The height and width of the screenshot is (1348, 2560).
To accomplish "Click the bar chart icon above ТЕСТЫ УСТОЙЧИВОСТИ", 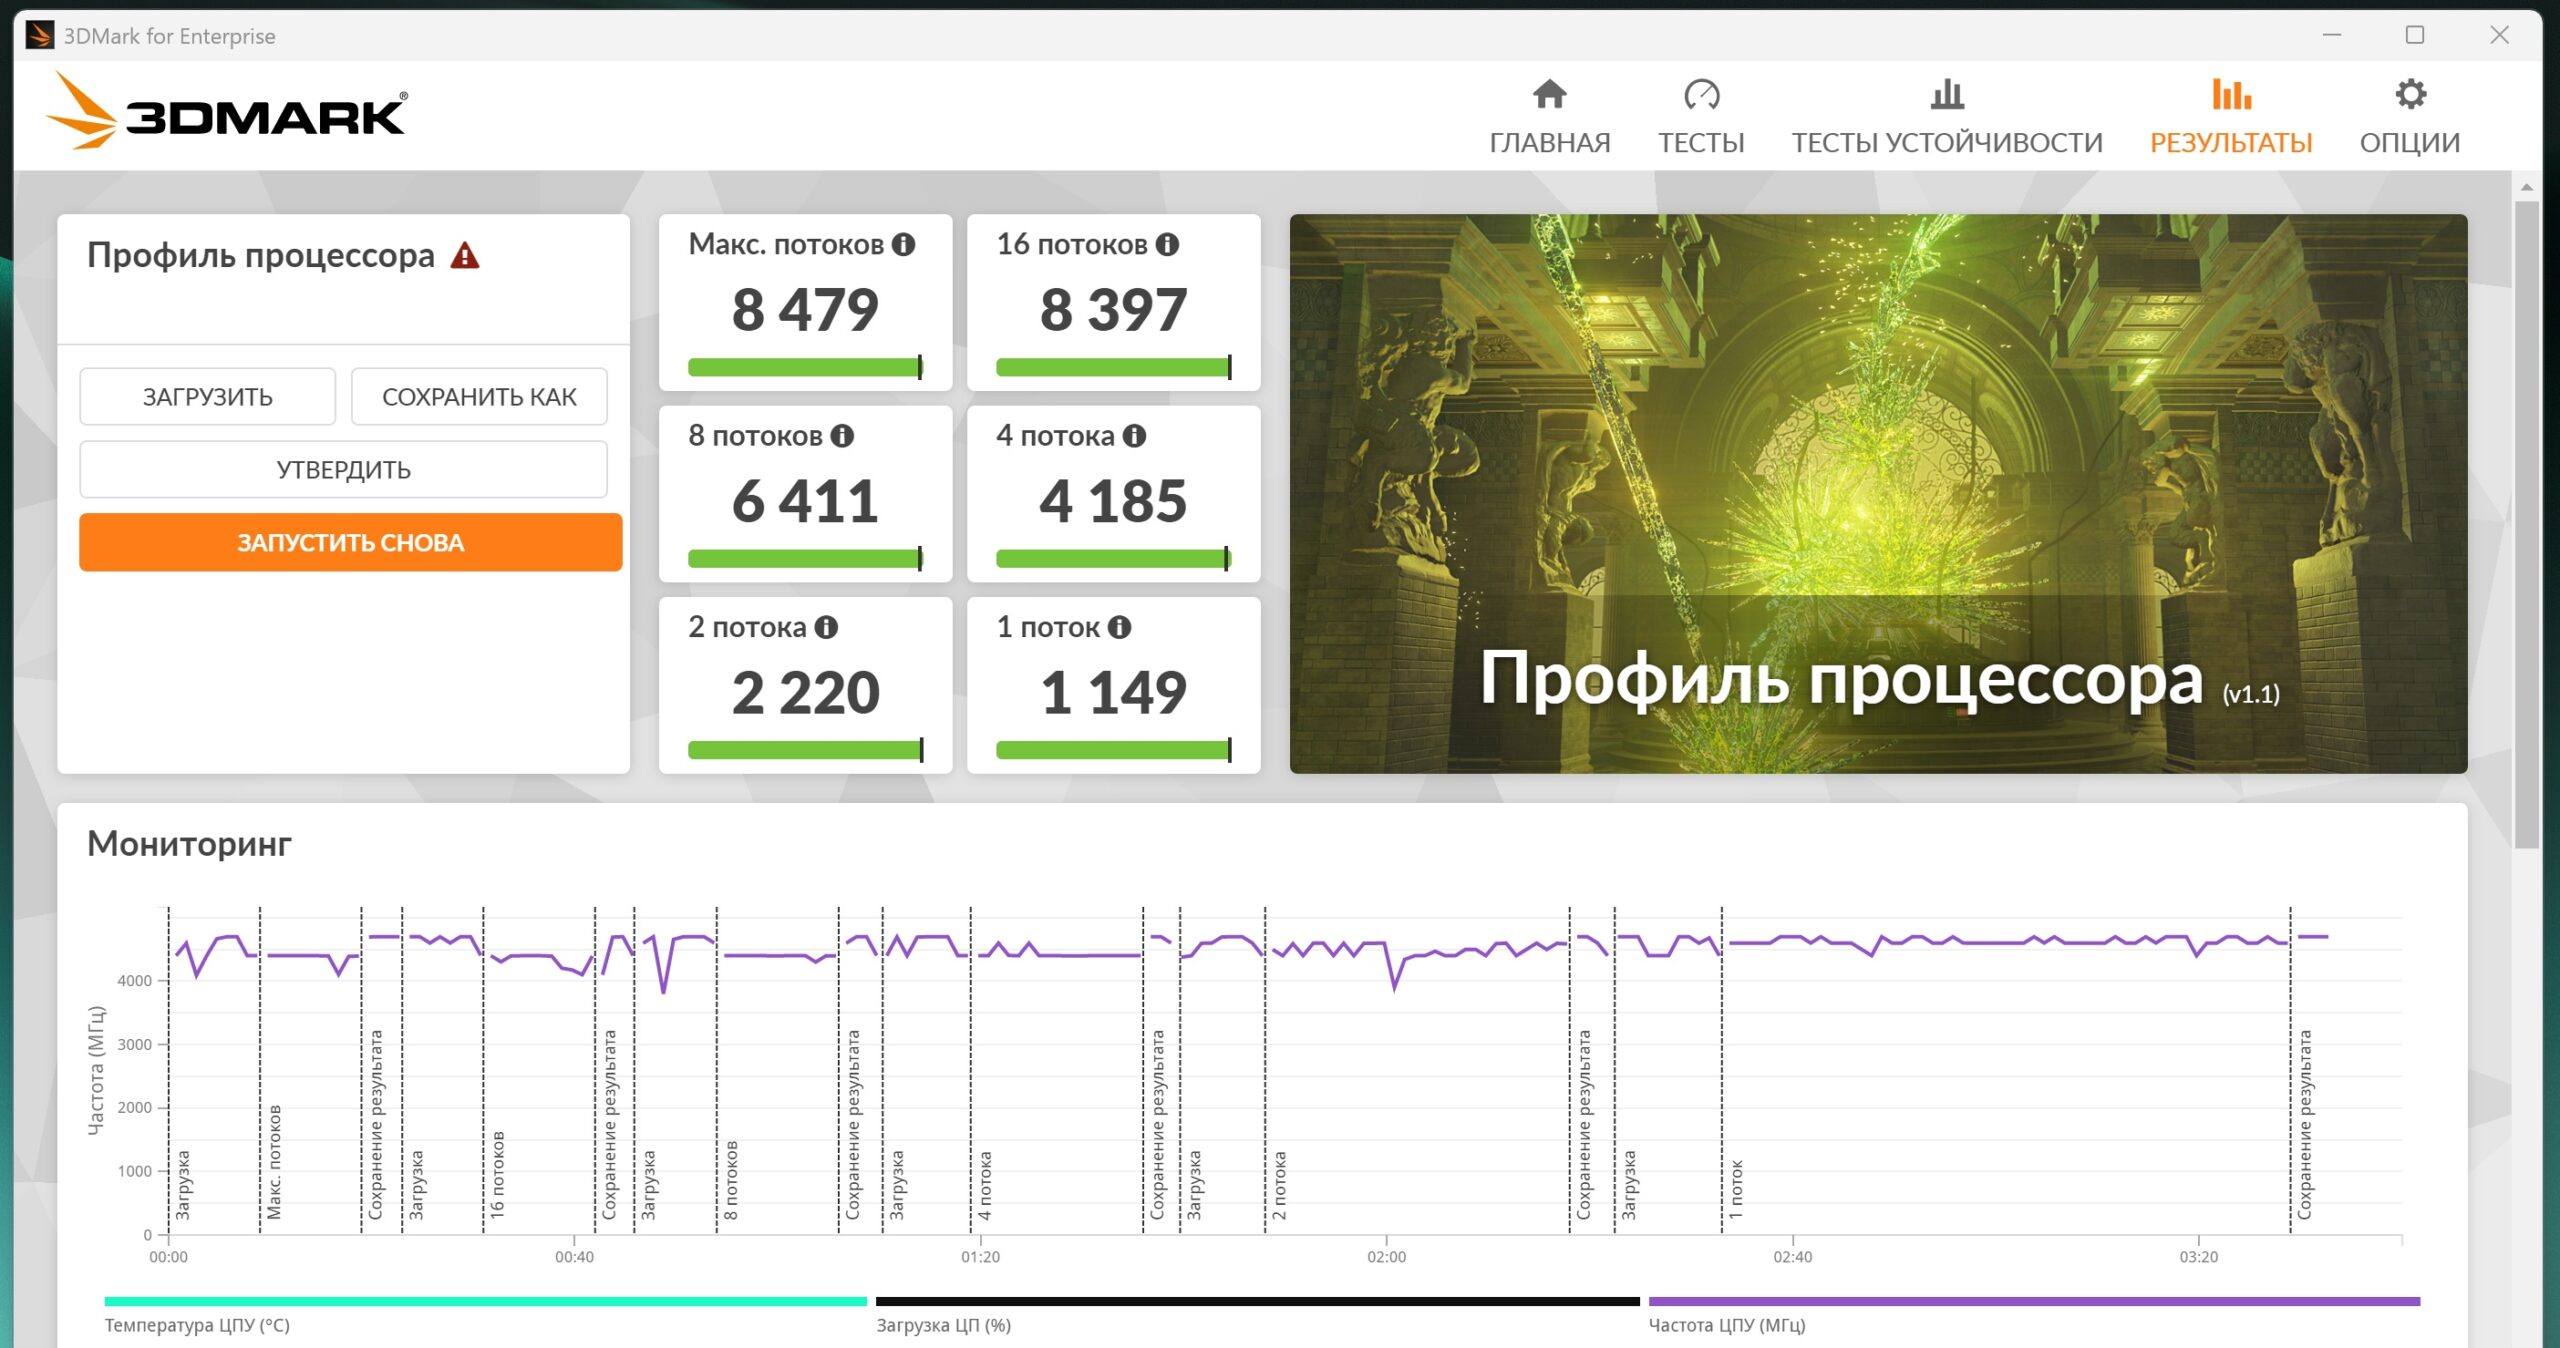I will [x=1947, y=95].
